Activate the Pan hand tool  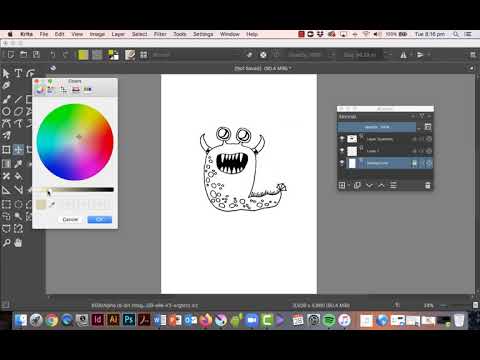18,243
